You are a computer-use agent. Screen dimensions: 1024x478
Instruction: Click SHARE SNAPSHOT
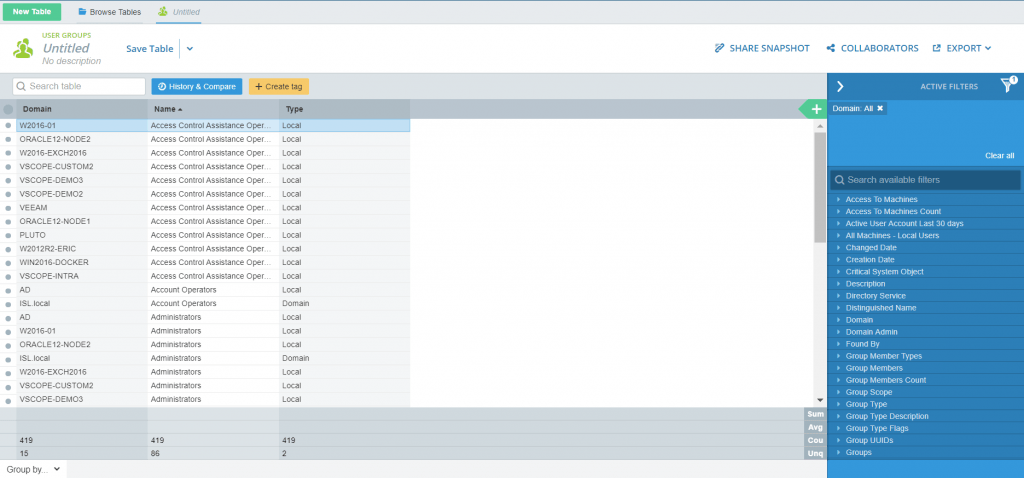(762, 48)
